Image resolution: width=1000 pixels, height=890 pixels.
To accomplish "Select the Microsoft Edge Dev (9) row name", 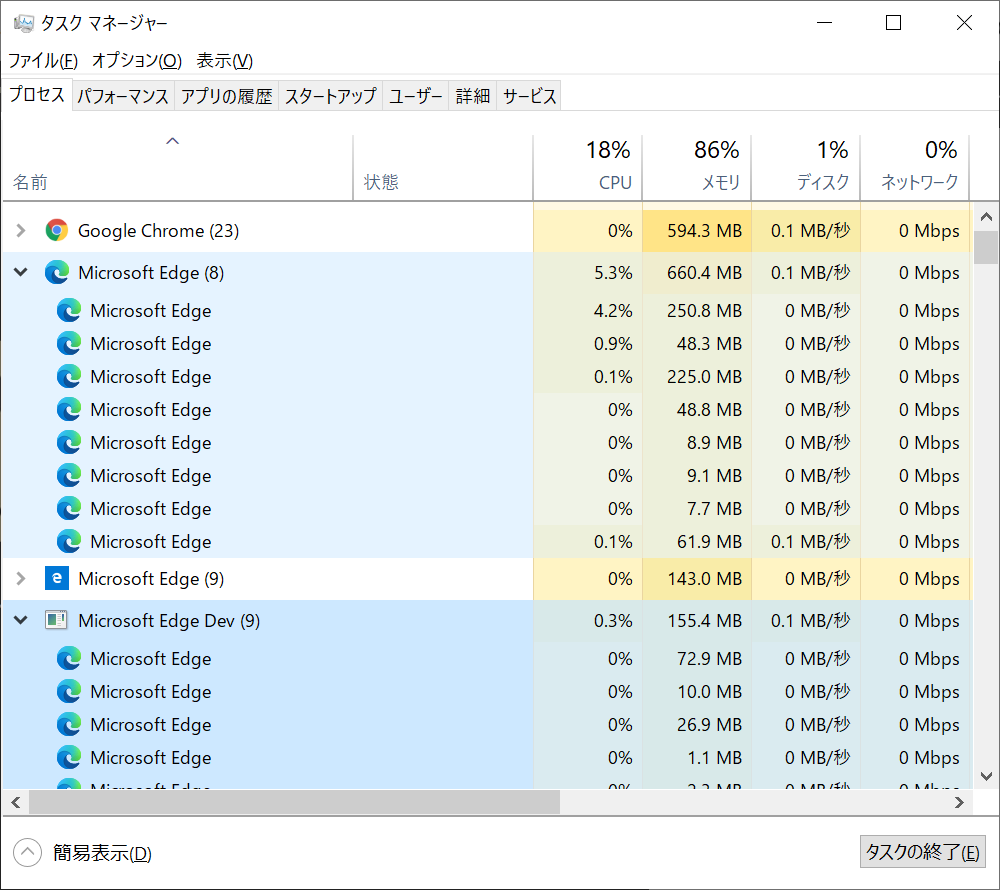I will click(x=169, y=621).
